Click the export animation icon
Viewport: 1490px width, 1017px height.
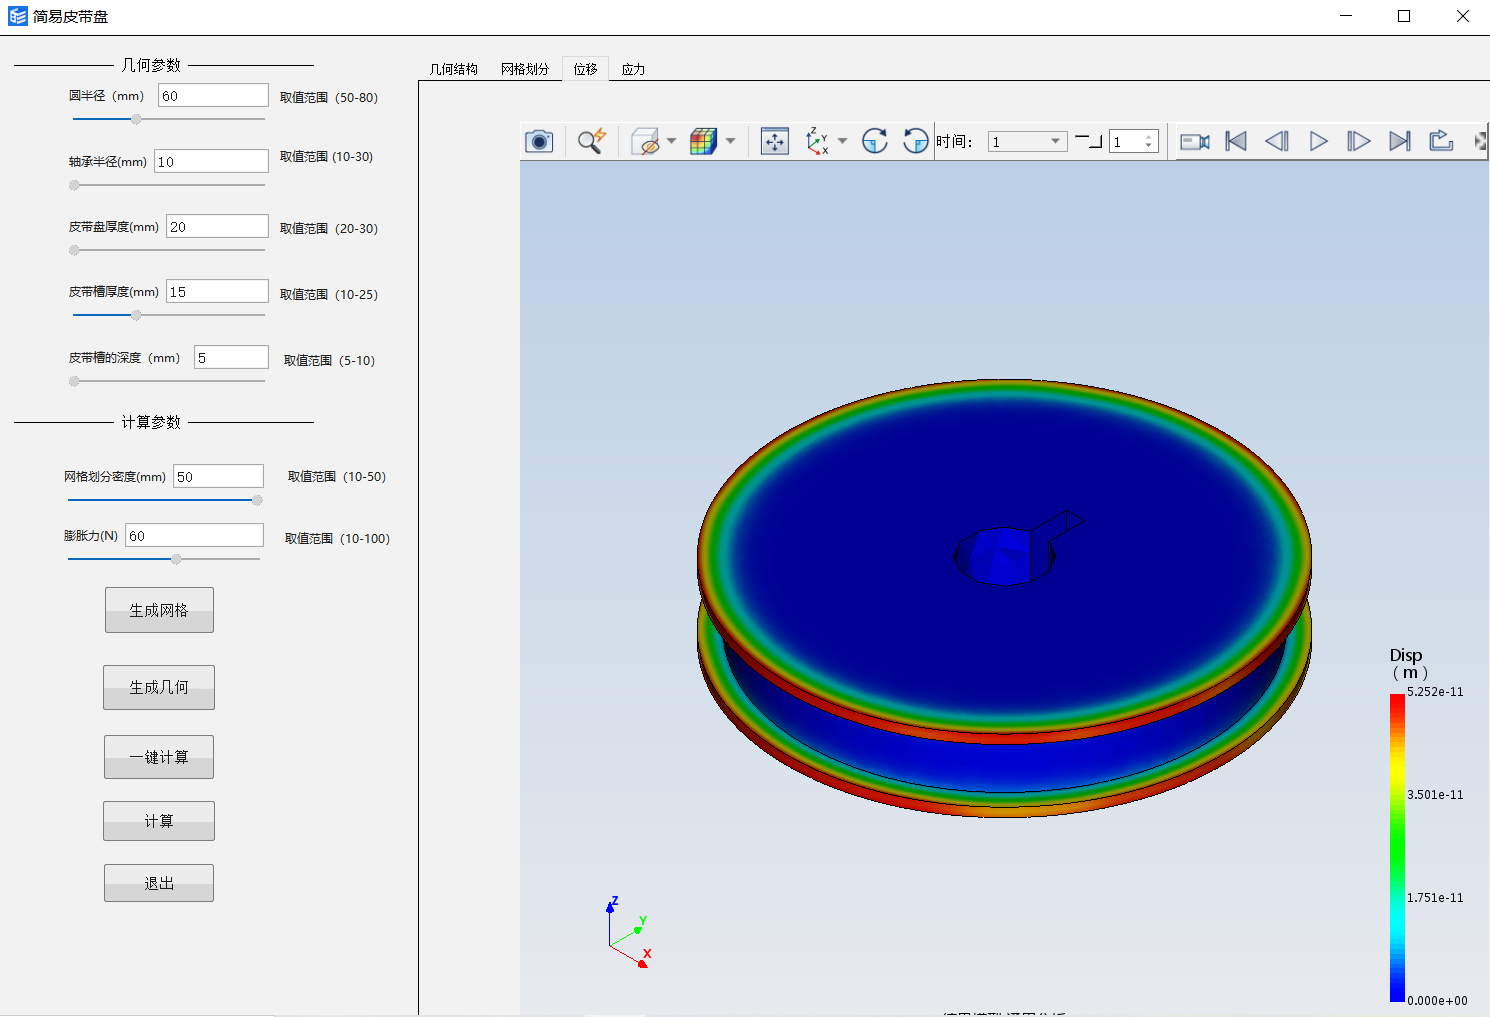[x=1441, y=141]
